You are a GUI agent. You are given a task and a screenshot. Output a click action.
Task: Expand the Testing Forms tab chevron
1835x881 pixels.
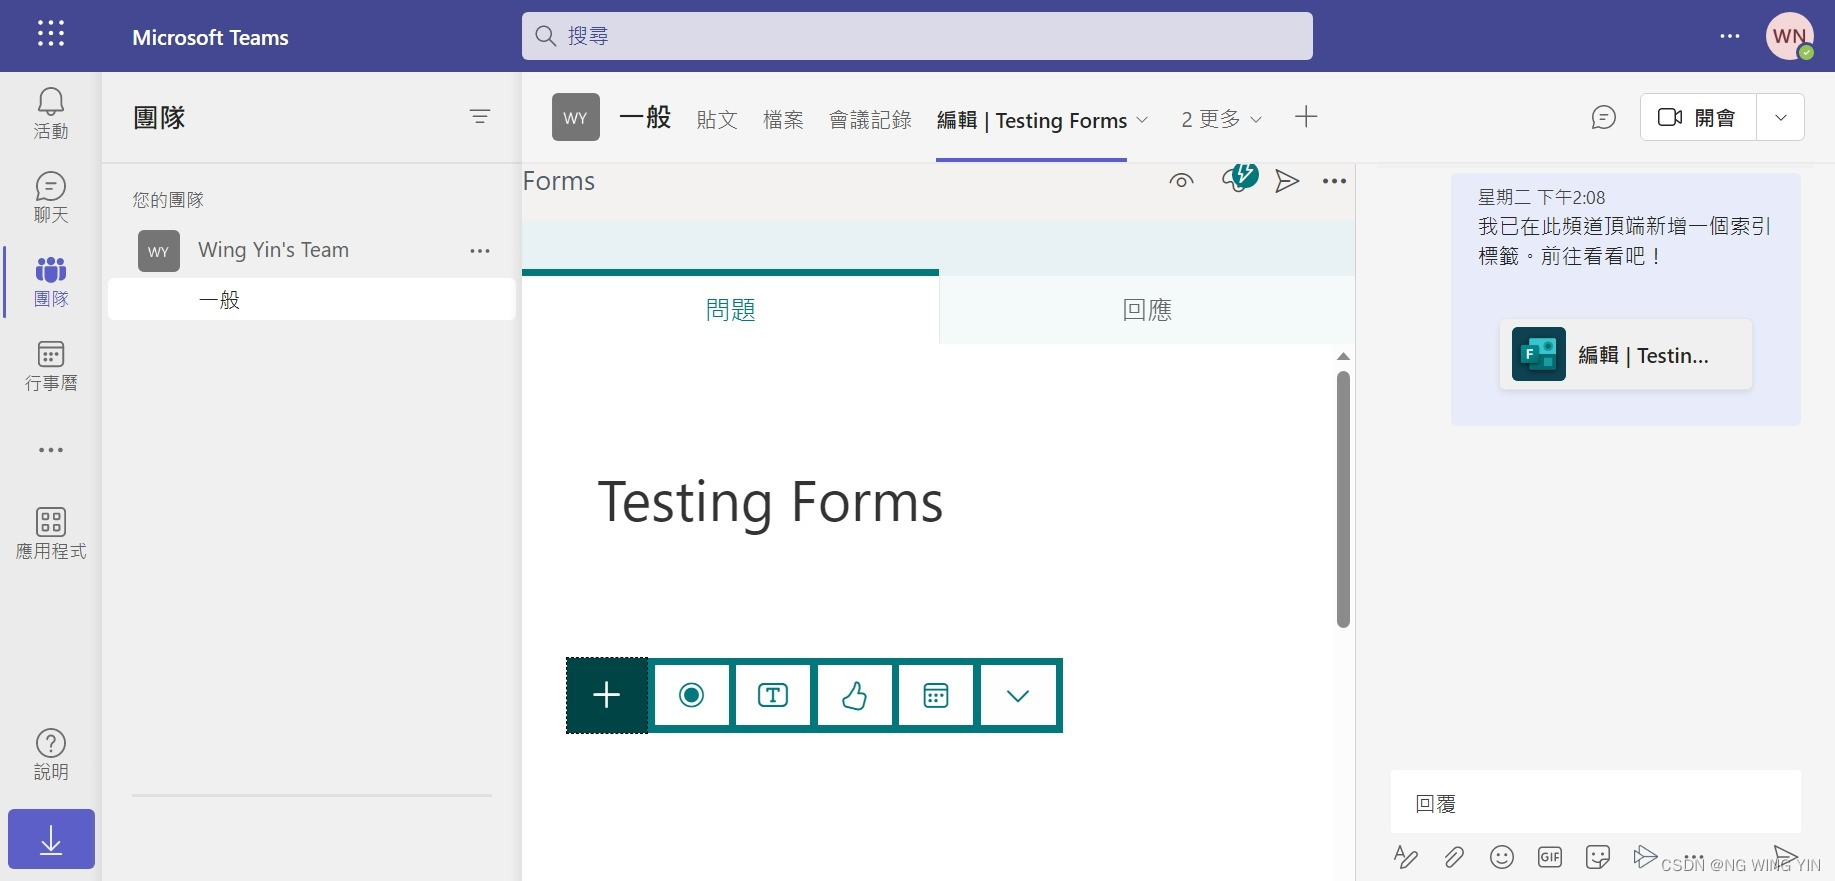click(1142, 120)
